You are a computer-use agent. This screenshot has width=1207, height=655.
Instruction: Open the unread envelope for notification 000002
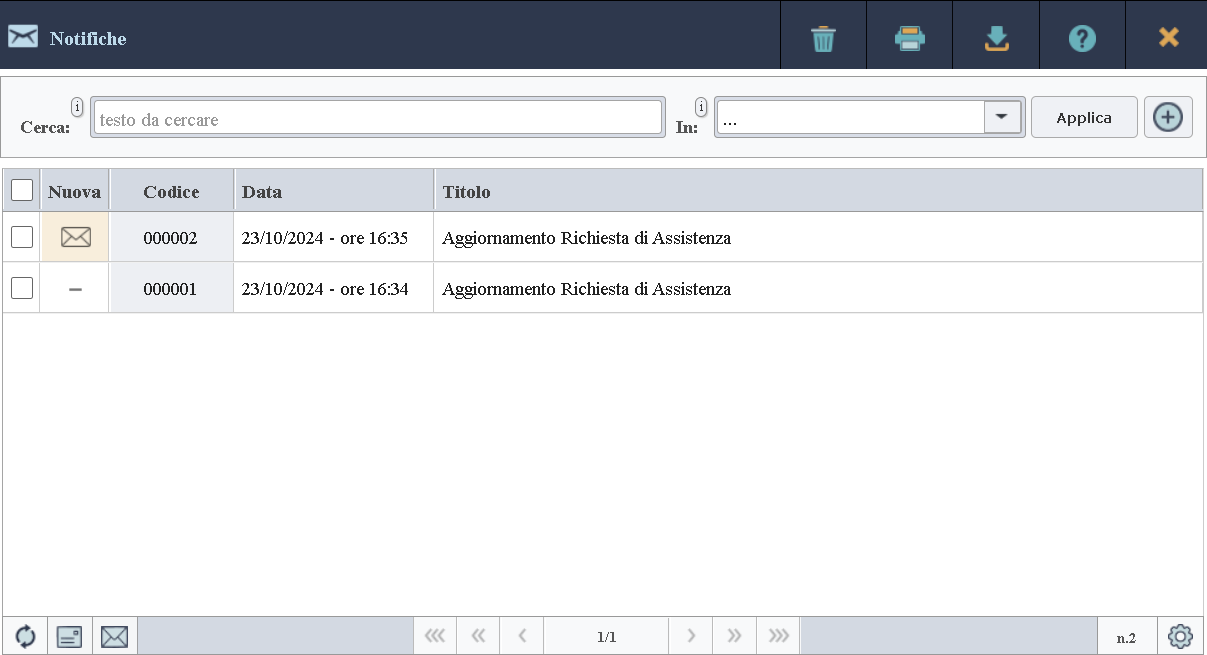(74, 237)
